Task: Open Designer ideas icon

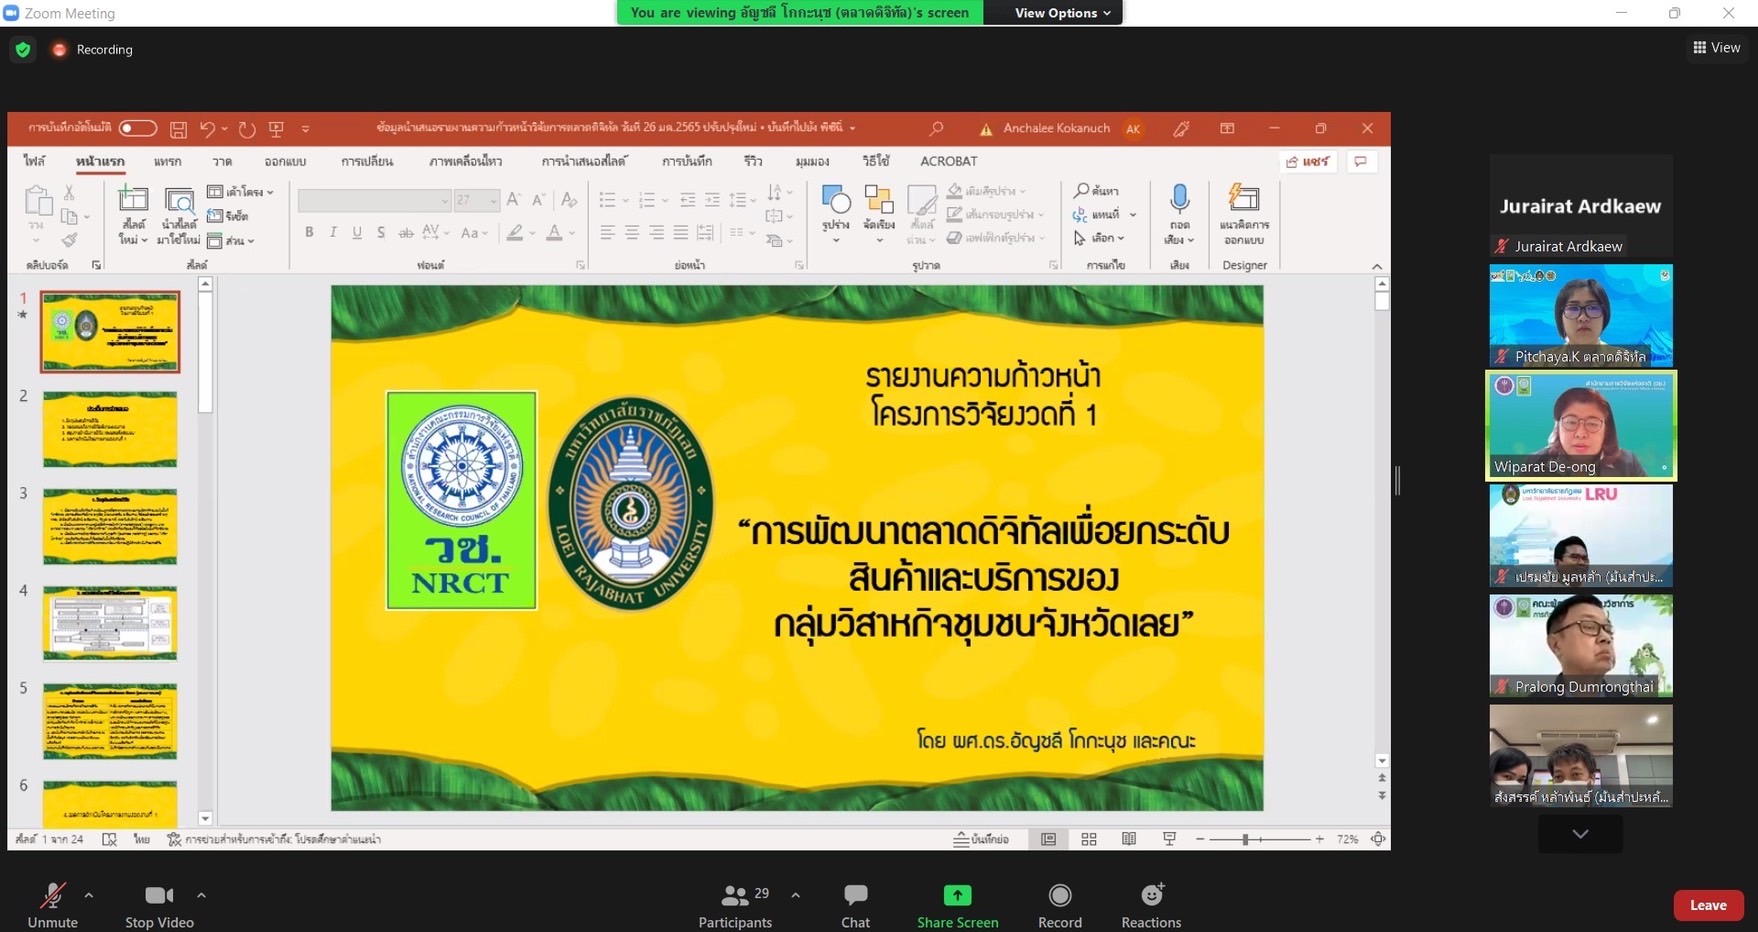Action: [x=1244, y=198]
